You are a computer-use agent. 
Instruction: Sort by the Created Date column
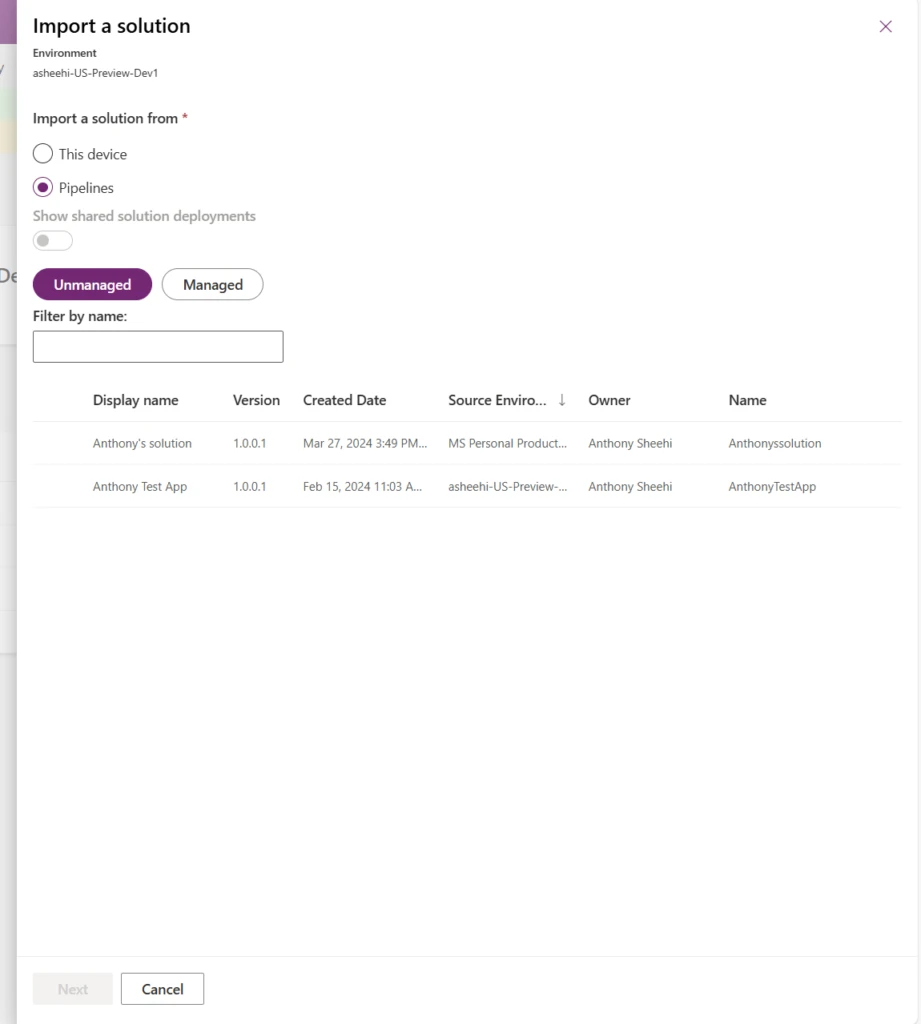[x=344, y=400]
